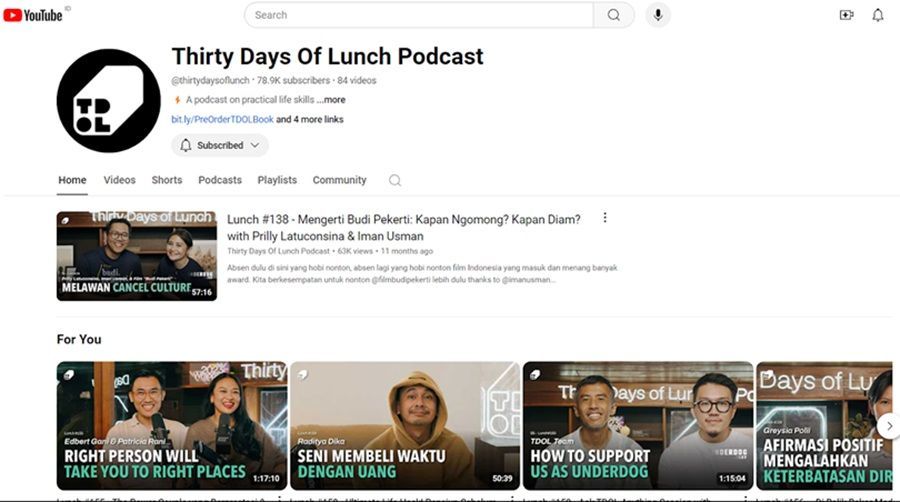The height and width of the screenshot is (502, 900).
Task: Click inside the Search input field
Action: click(419, 15)
